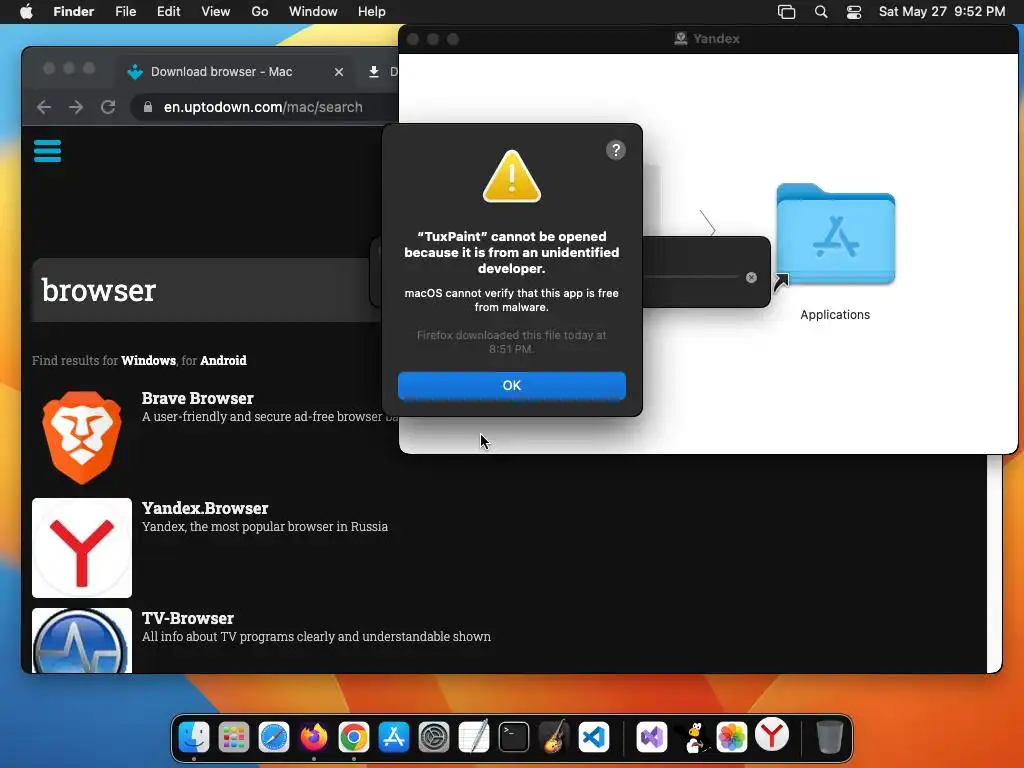The width and height of the screenshot is (1024, 768).
Task: Click OK in the TuxPaint warning dialog
Action: click(511, 385)
